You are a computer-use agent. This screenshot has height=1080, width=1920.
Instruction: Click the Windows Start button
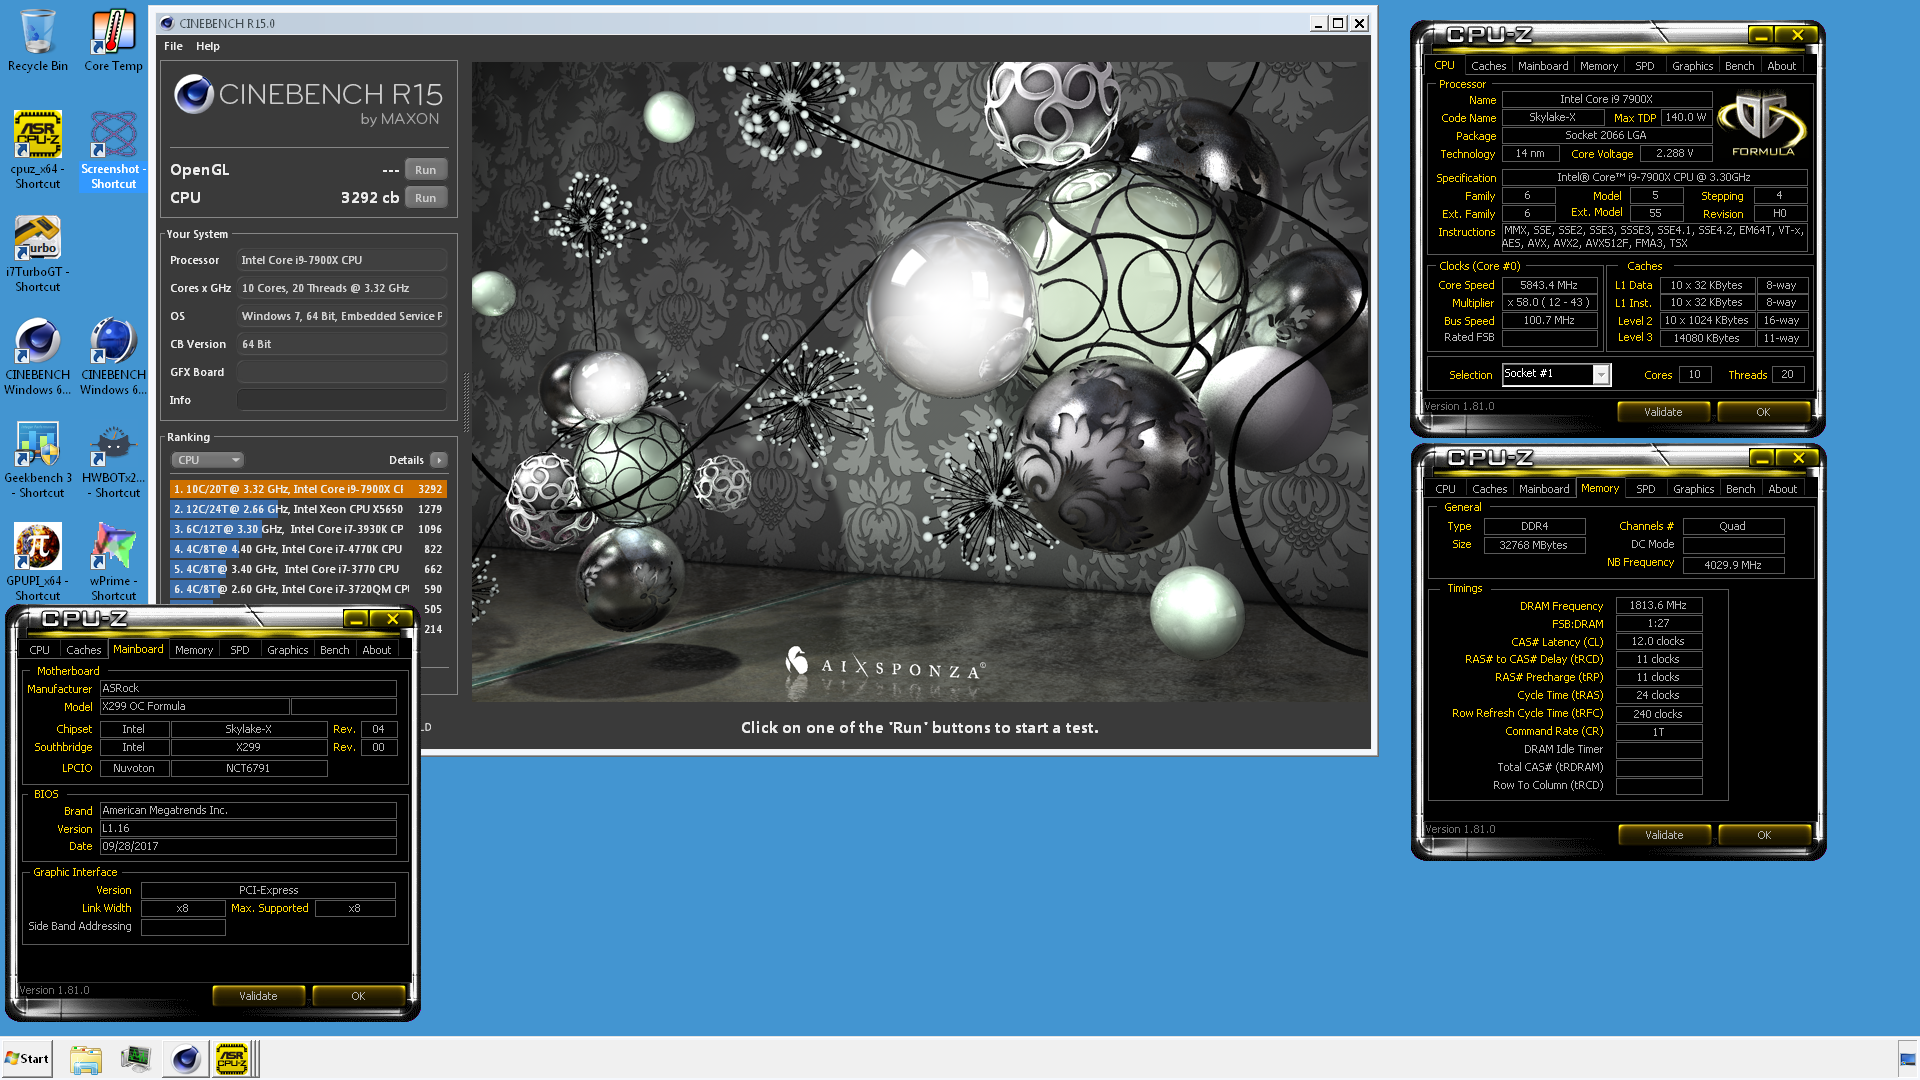[27, 1059]
